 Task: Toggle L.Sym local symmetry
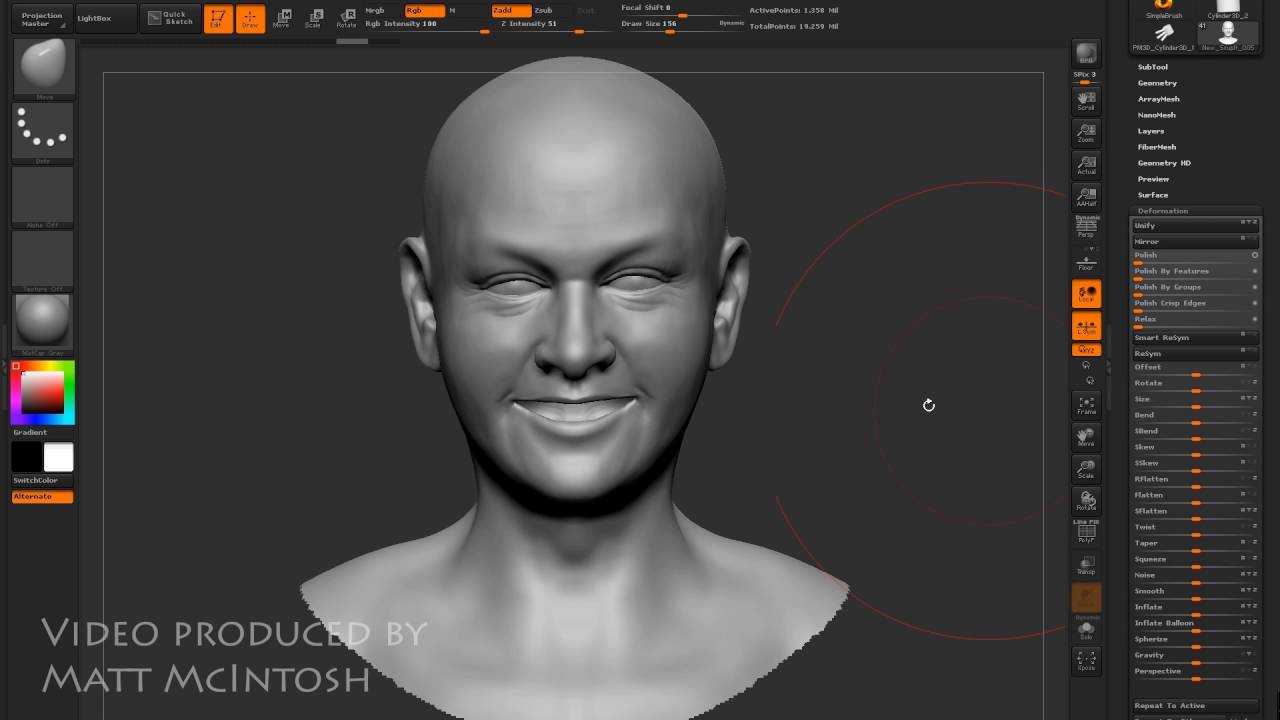click(x=1086, y=326)
